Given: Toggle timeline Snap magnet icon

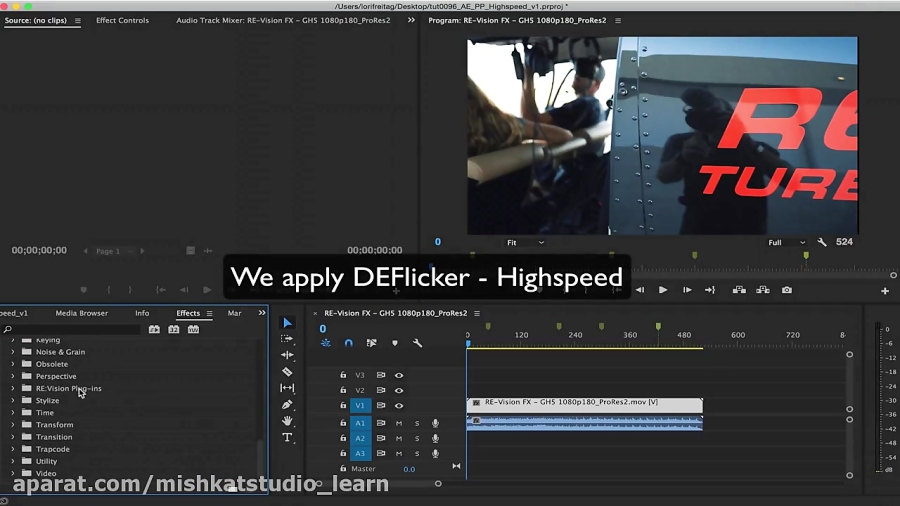Looking at the screenshot, I should coord(348,343).
